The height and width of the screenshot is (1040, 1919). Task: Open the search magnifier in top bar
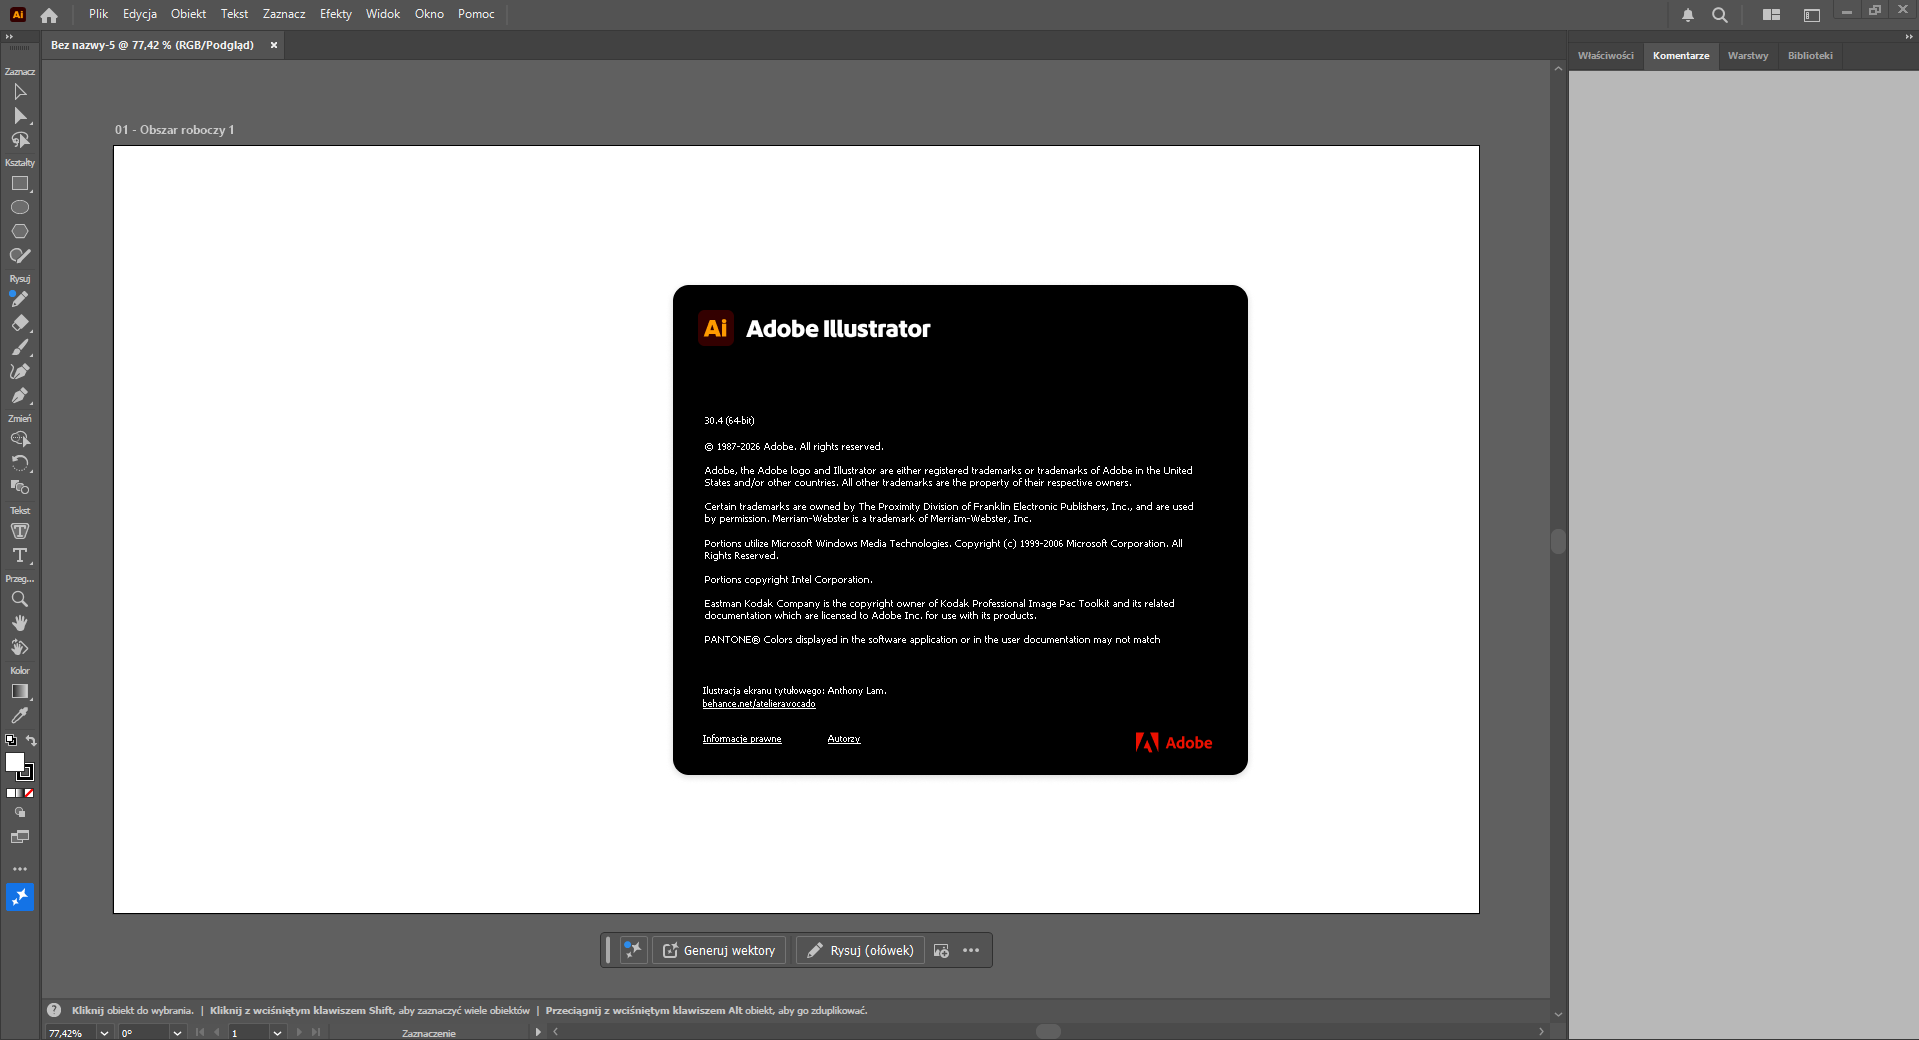point(1720,15)
